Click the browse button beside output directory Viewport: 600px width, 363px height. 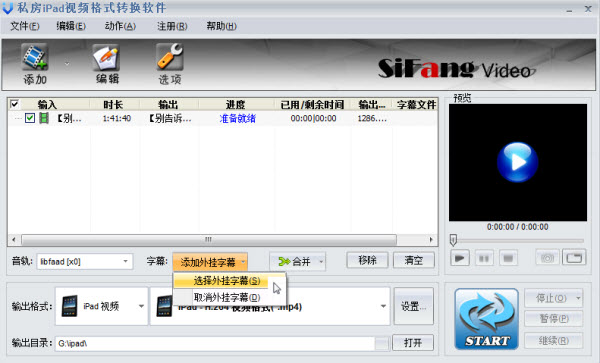(x=382, y=343)
